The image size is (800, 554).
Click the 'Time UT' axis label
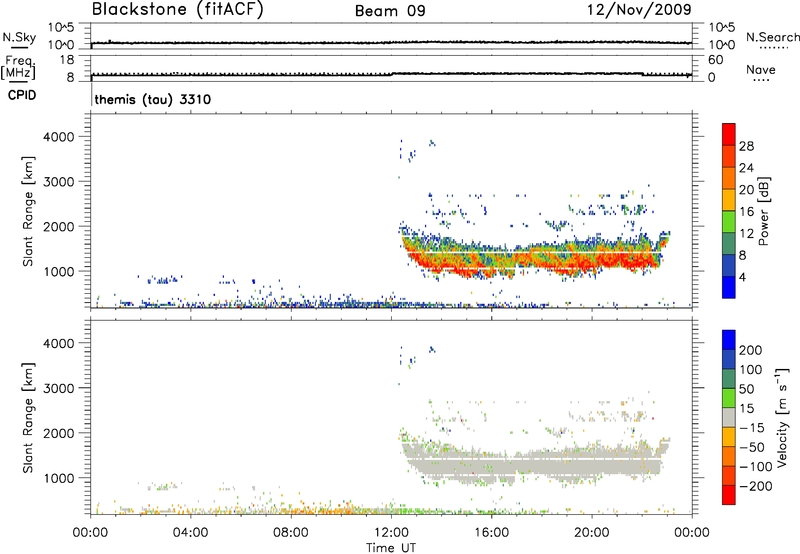click(391, 548)
